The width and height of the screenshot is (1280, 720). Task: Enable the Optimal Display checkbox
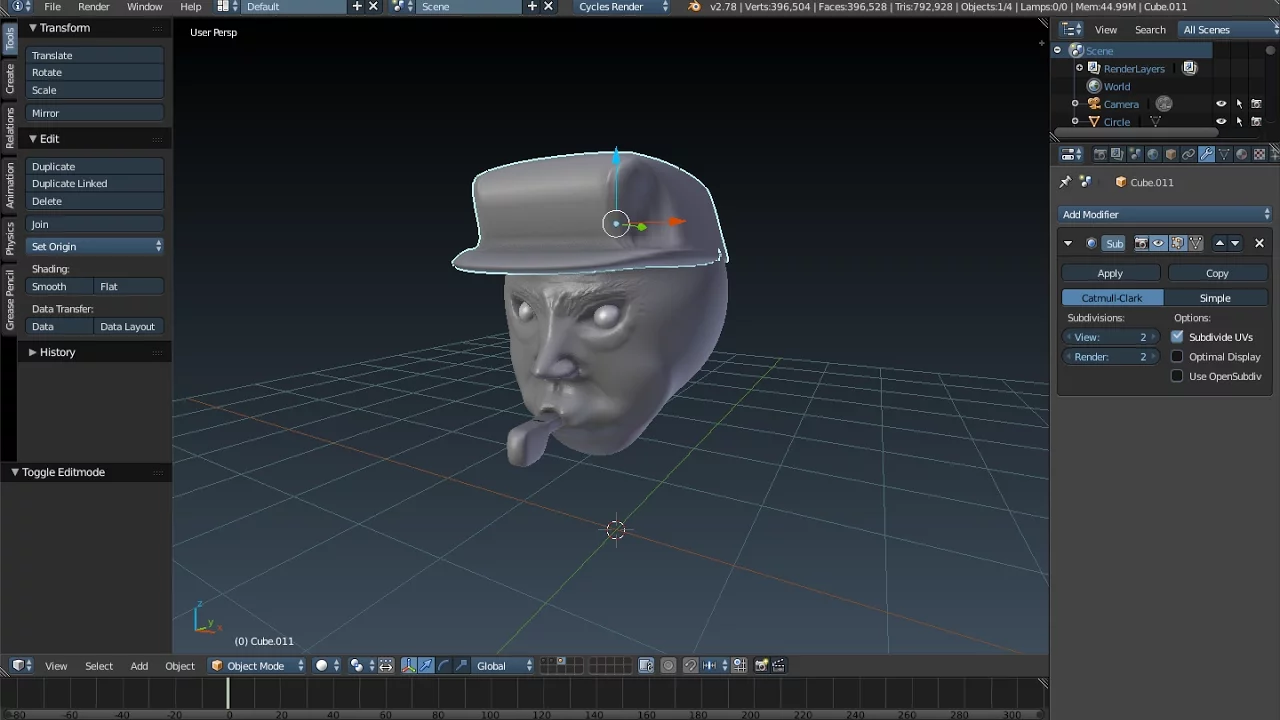point(1177,357)
